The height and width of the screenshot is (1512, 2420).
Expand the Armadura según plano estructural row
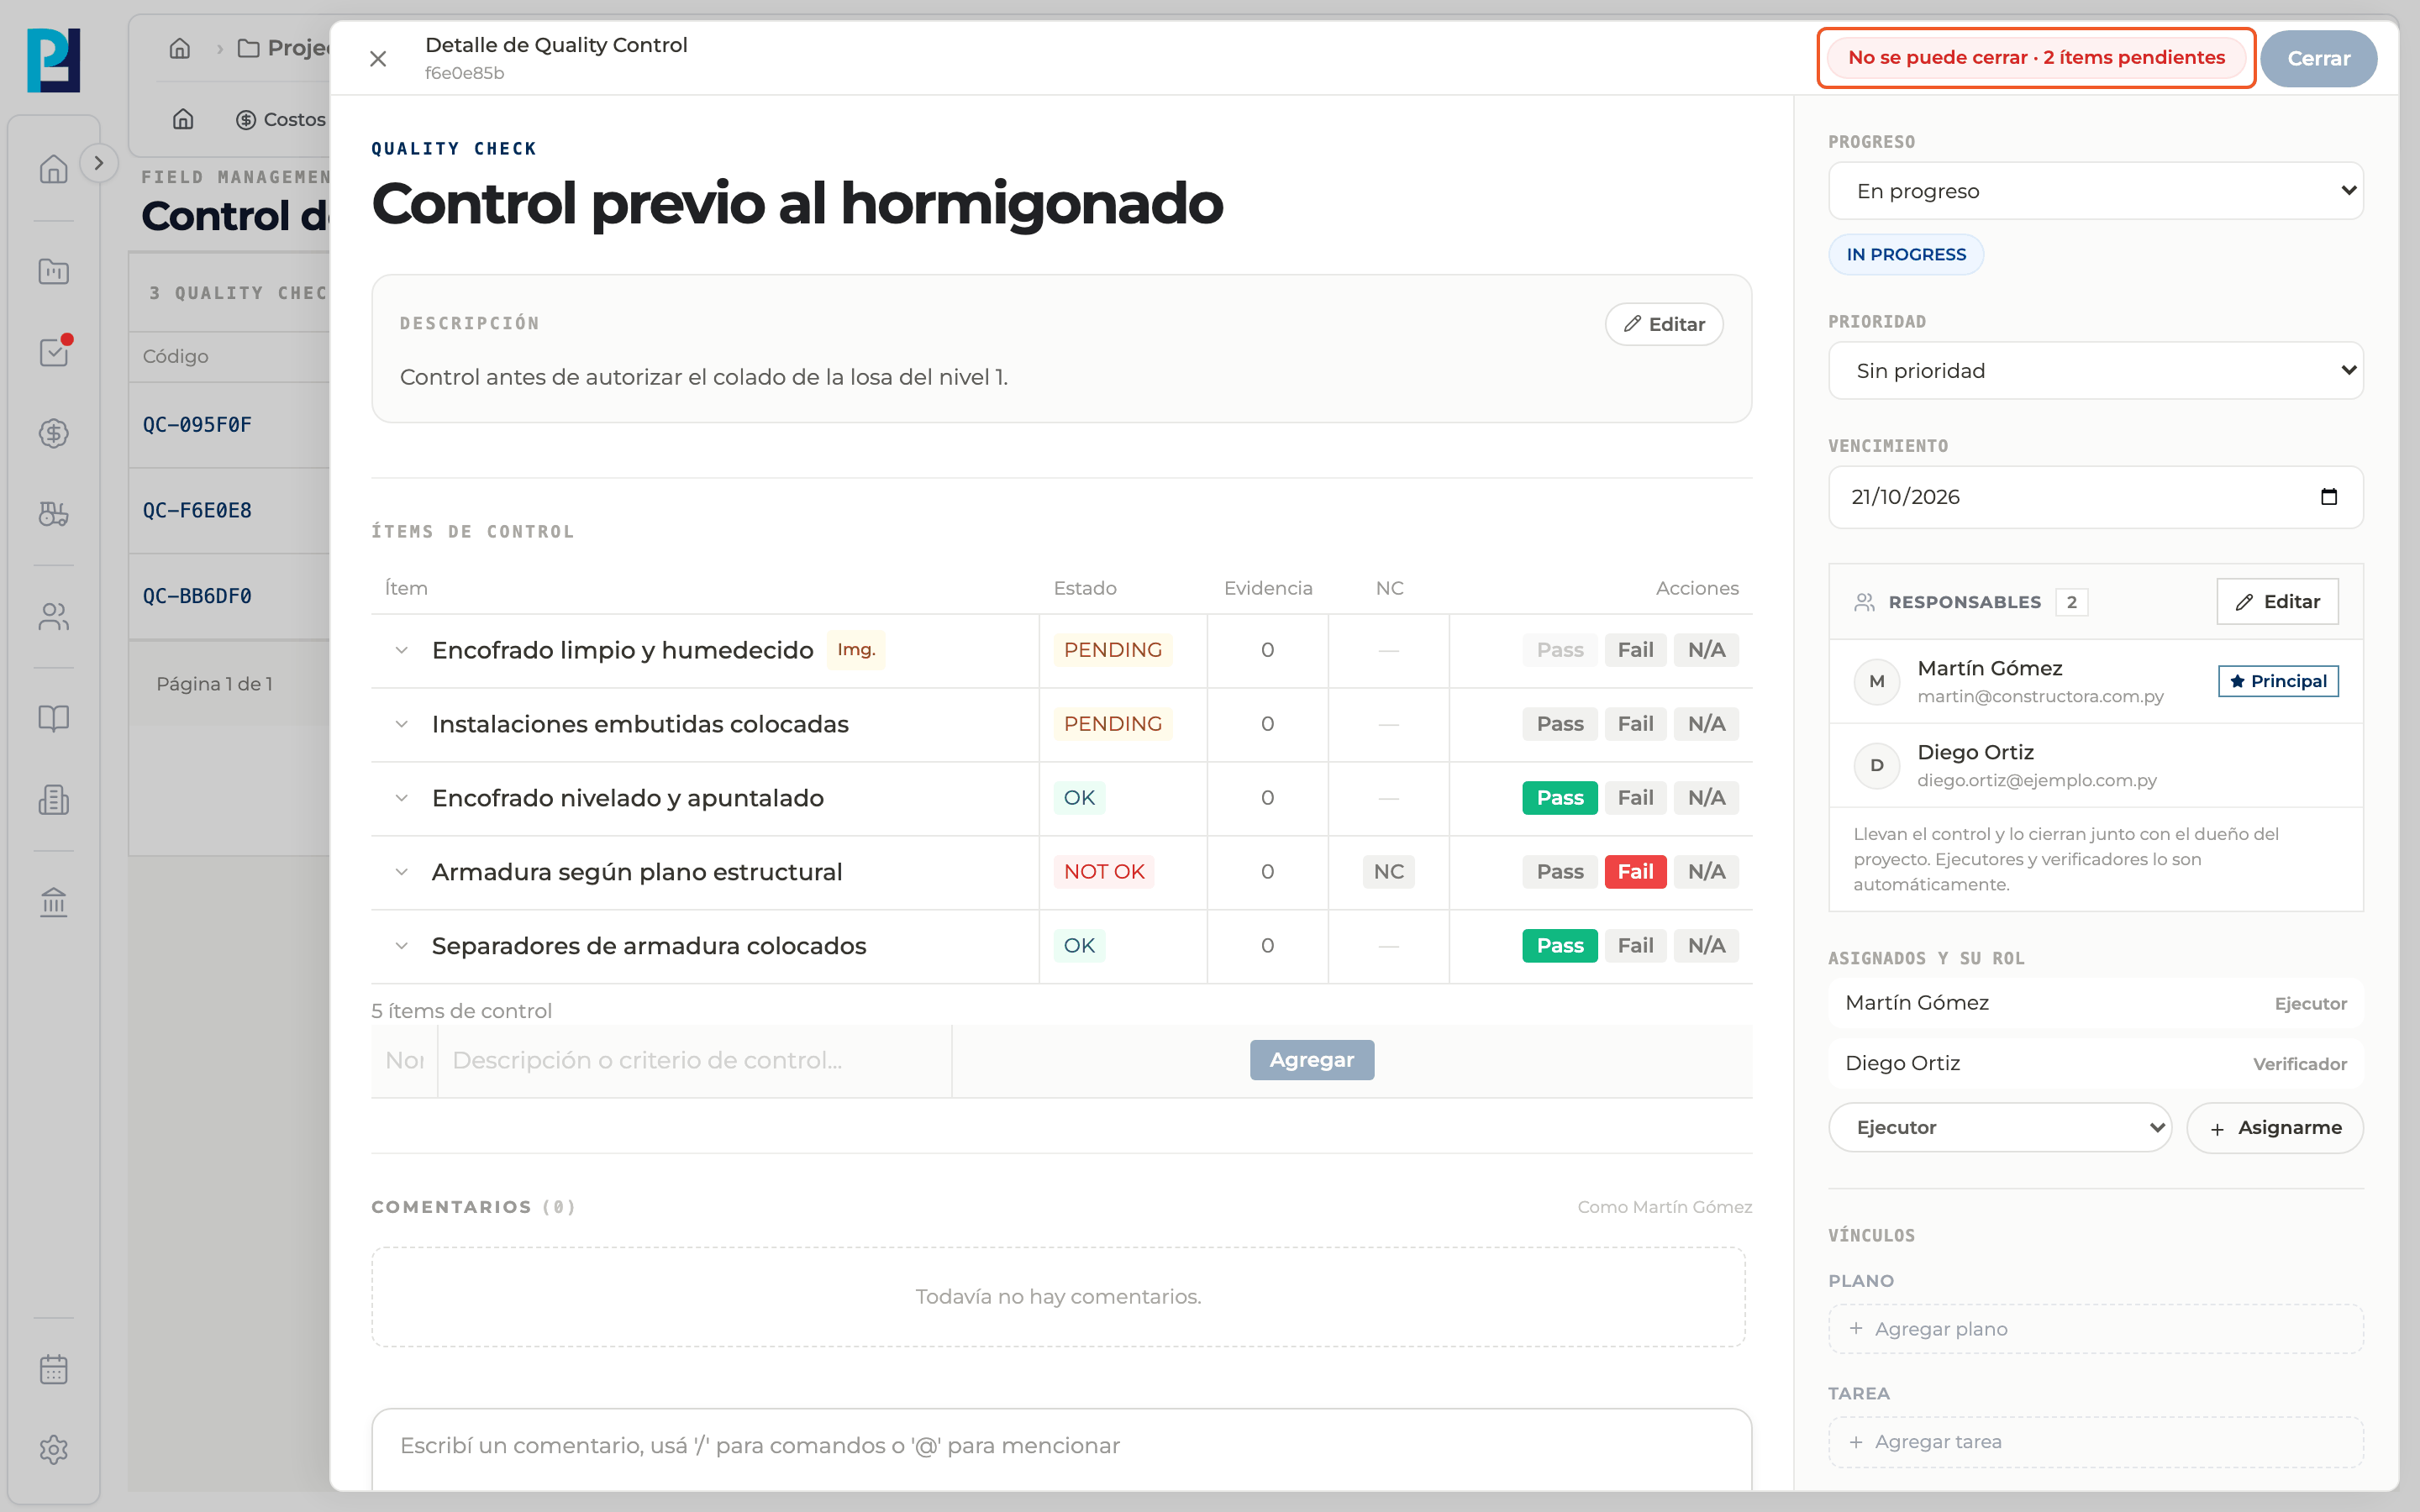point(402,872)
